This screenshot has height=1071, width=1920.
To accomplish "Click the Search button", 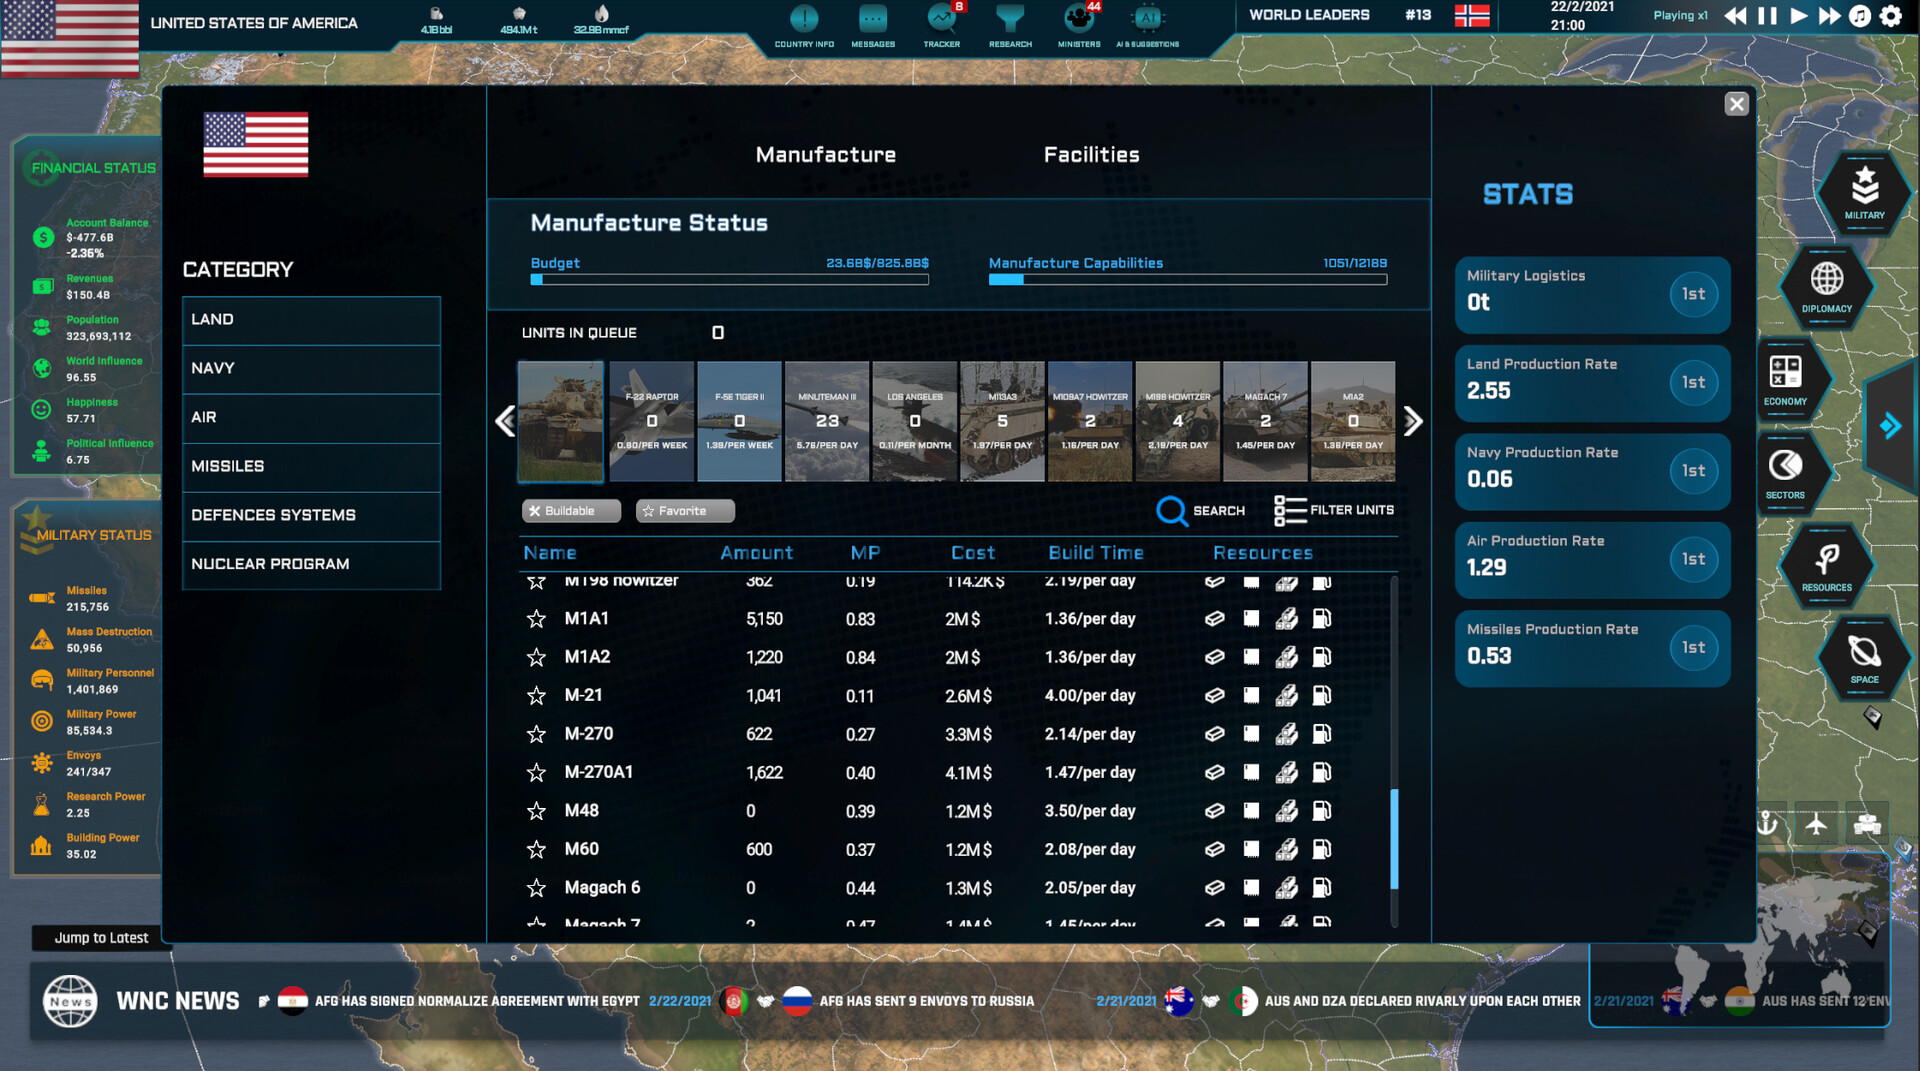I will pyautogui.click(x=1201, y=511).
